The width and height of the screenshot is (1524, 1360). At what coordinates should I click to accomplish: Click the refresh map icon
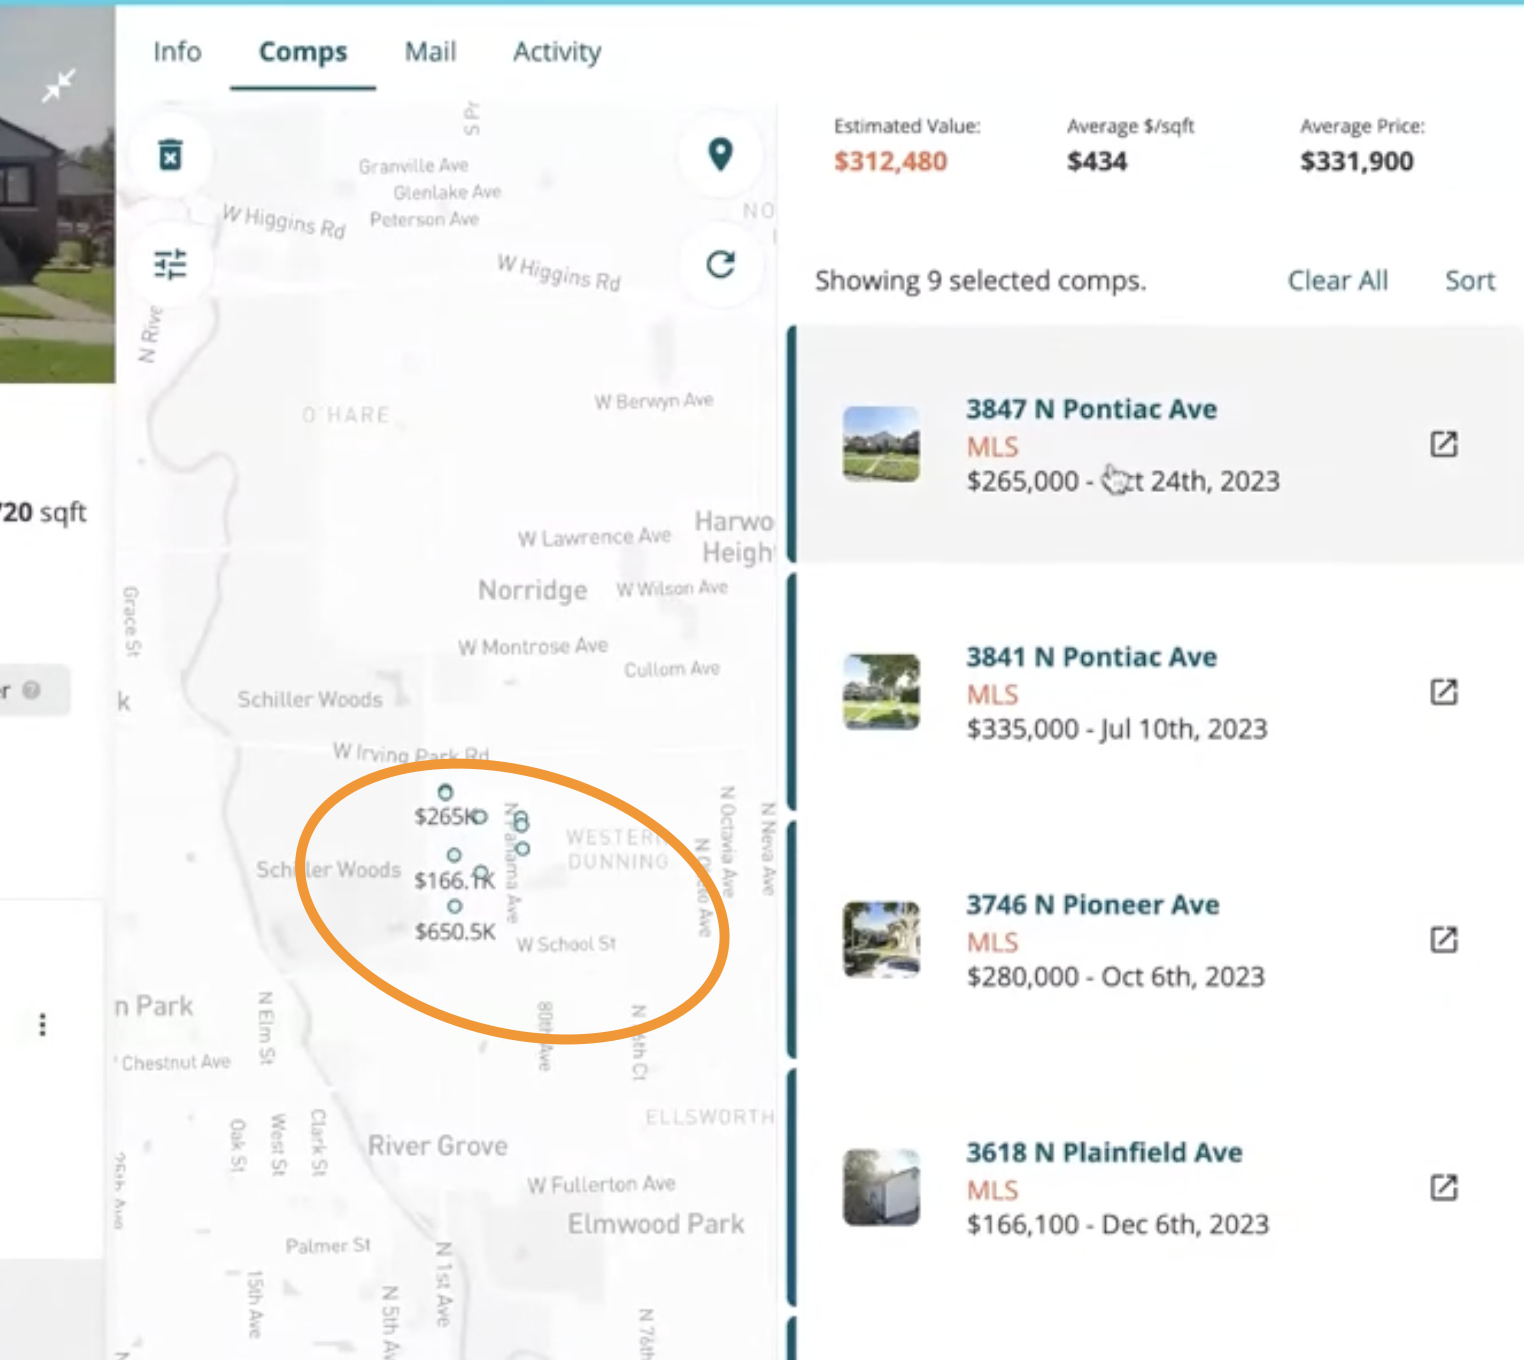pyautogui.click(x=720, y=264)
